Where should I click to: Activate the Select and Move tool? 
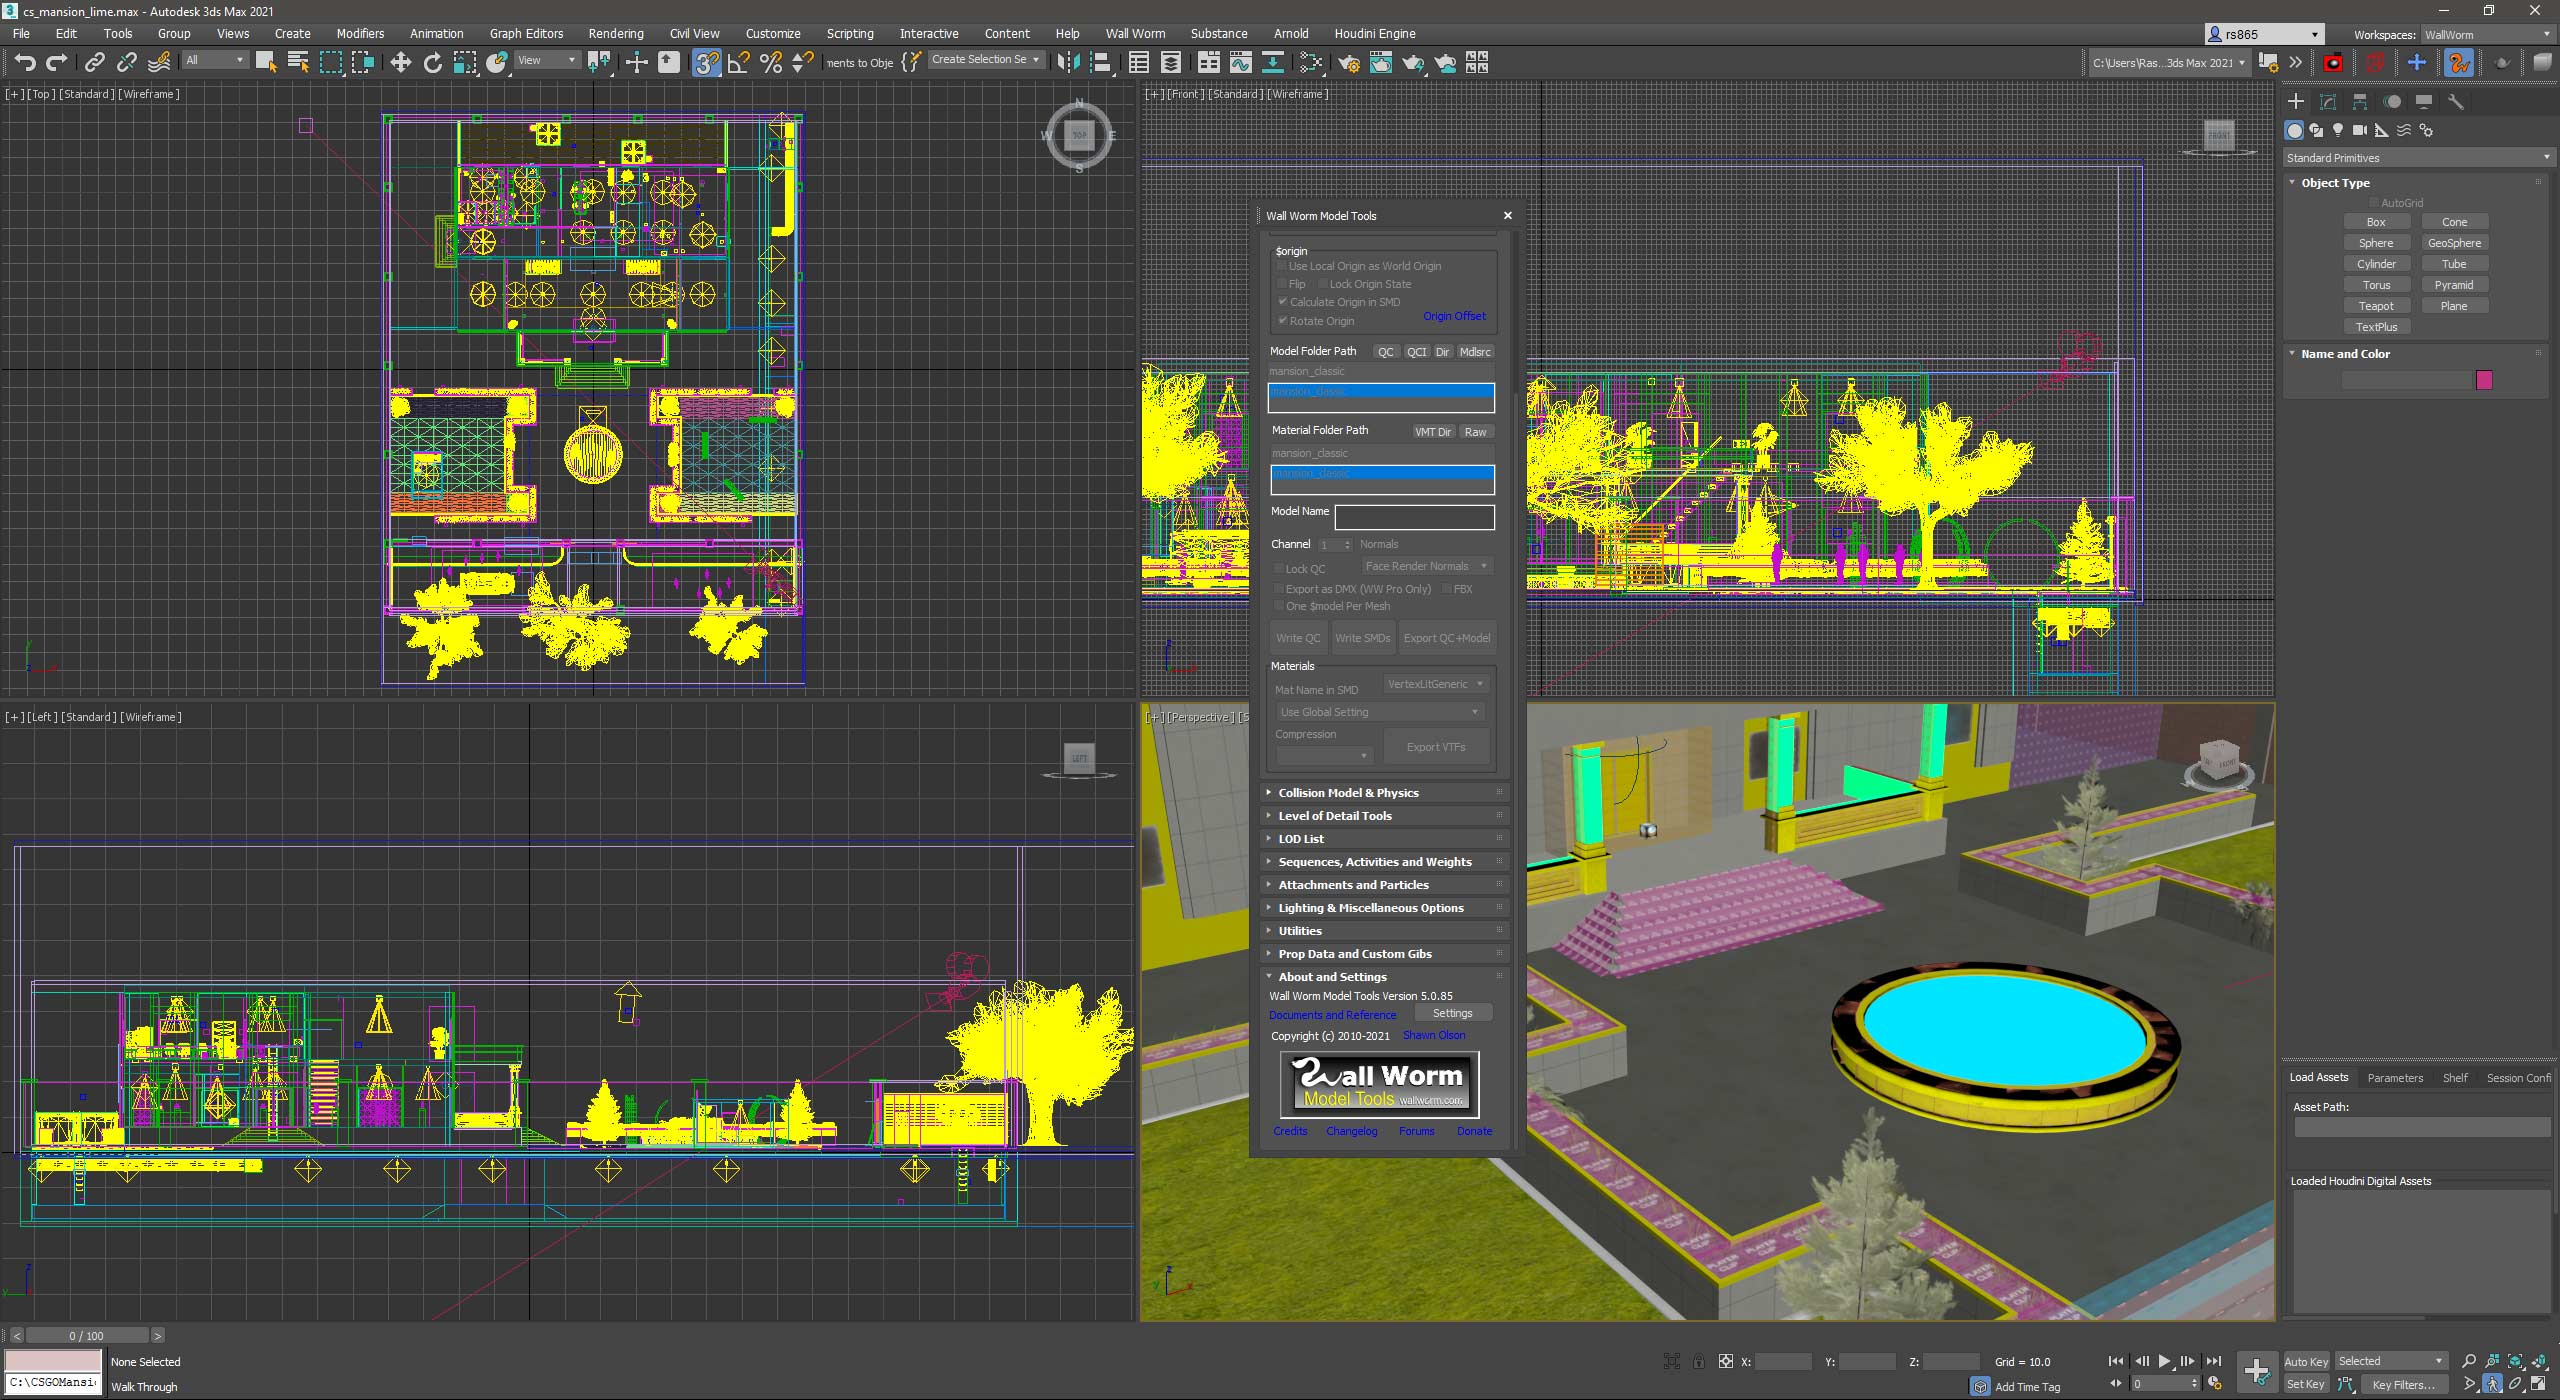[x=401, y=63]
